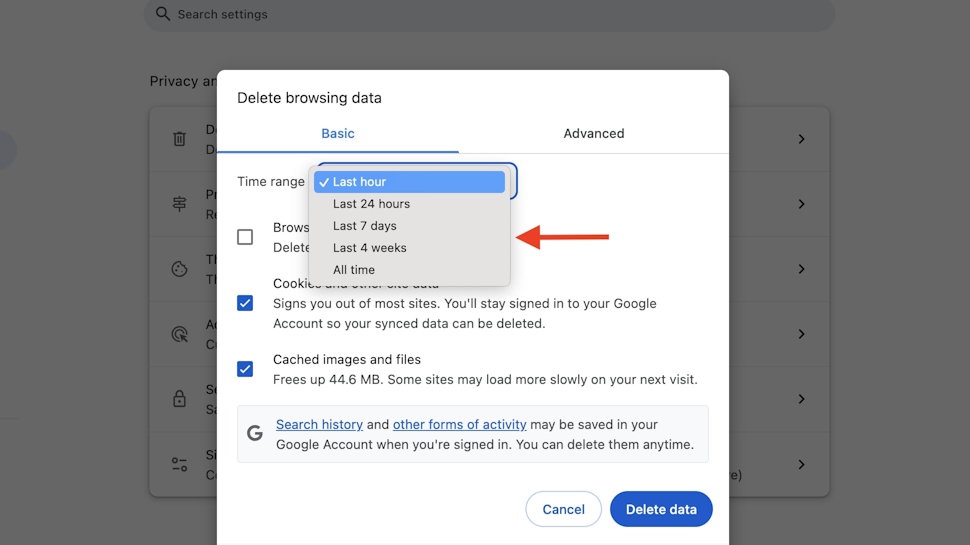The width and height of the screenshot is (970, 545).
Task: Expand the security padlock row chevron
Action: click(x=801, y=399)
